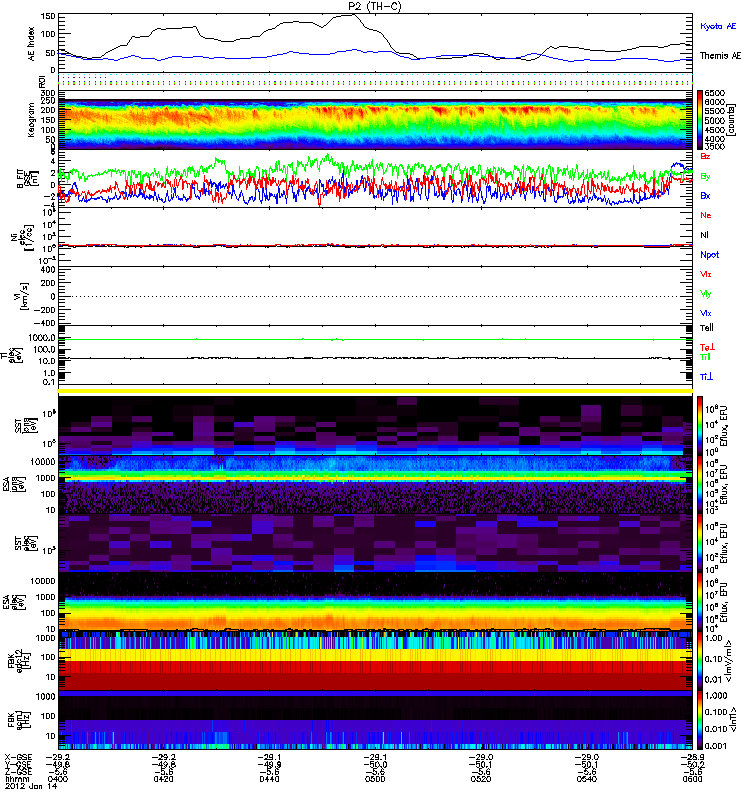750x800 pixels.
Task: Click the "hhmm" time format label
Action: (15, 779)
